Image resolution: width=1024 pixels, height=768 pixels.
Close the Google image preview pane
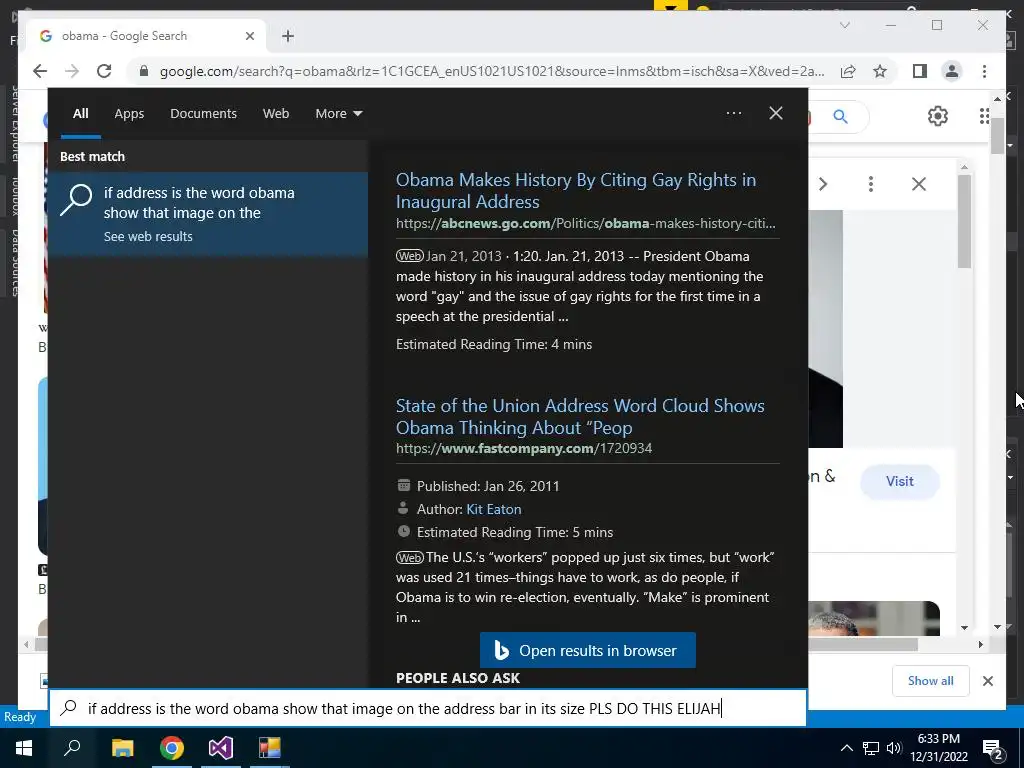click(x=918, y=184)
